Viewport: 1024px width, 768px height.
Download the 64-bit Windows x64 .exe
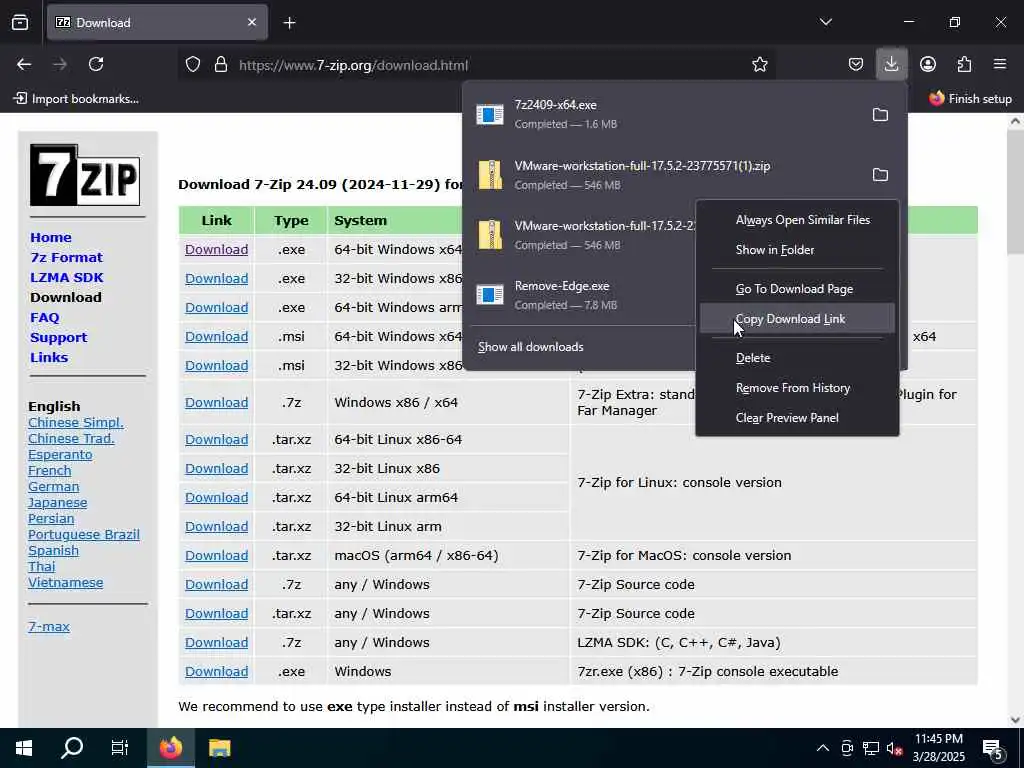pos(216,249)
